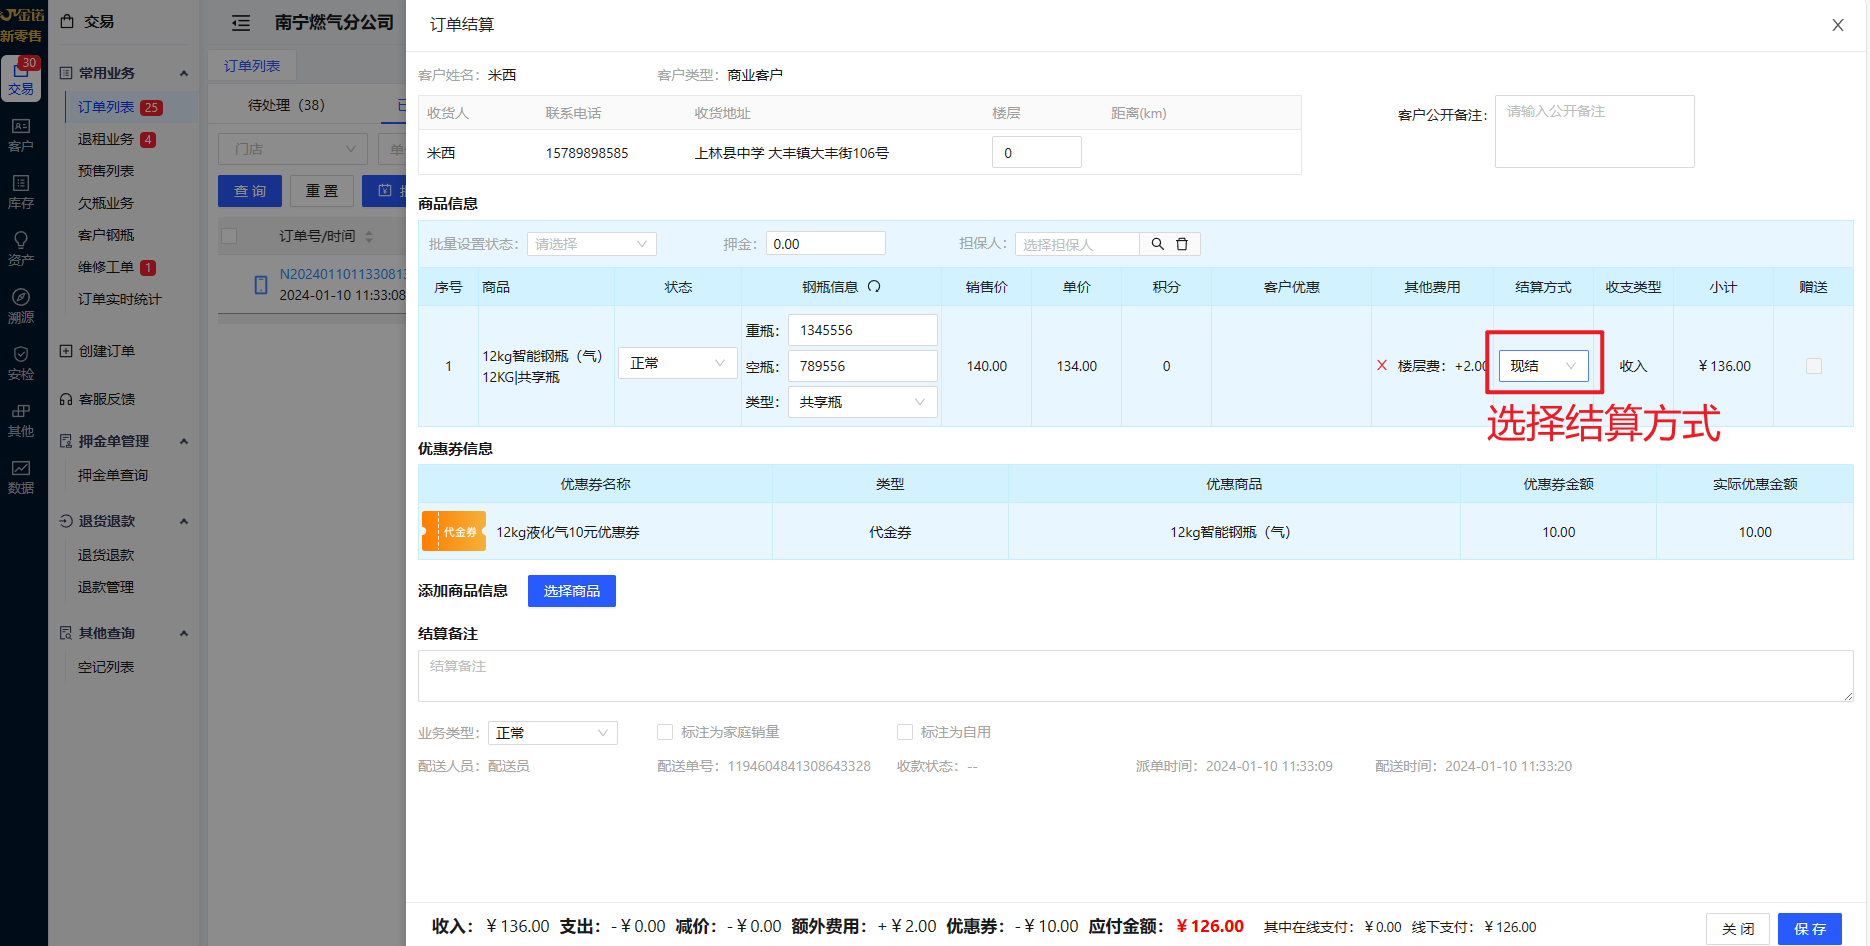Open the 类型 共享瓶 dropdown
The image size is (1870, 946).
point(863,402)
